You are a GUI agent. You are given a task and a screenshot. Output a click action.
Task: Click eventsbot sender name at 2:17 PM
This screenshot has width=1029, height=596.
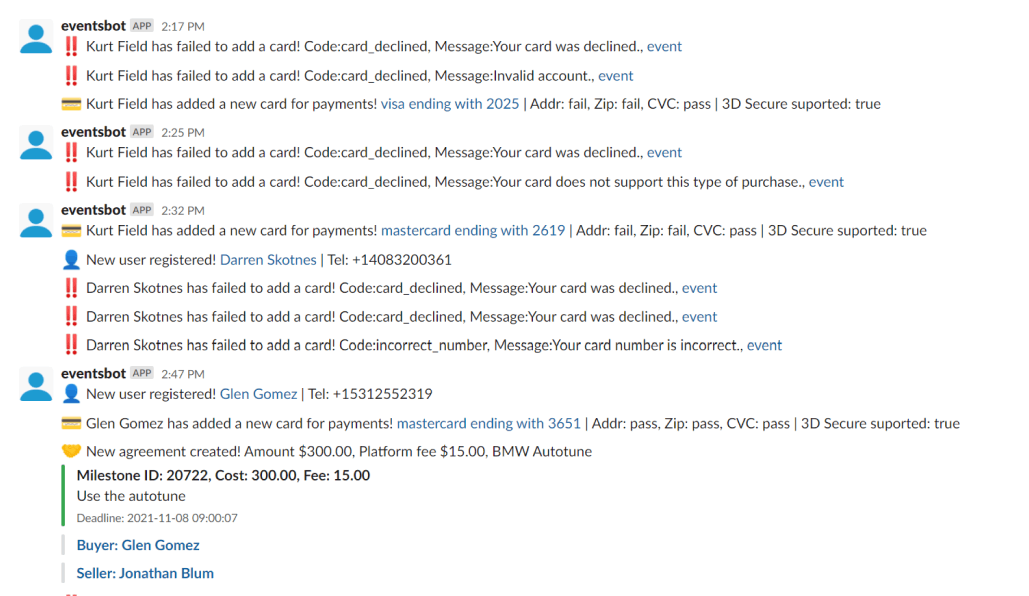(93, 26)
